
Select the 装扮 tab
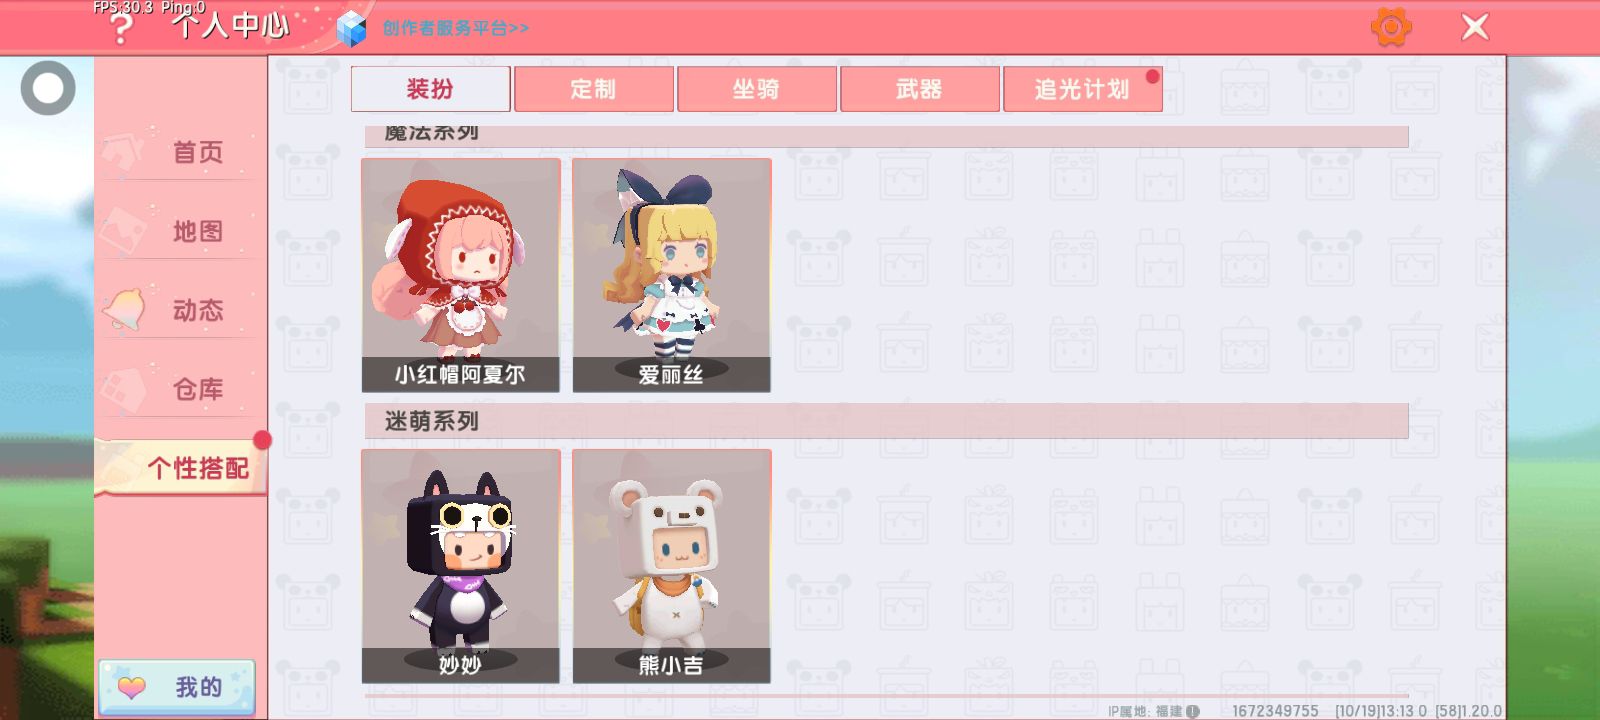[430, 89]
